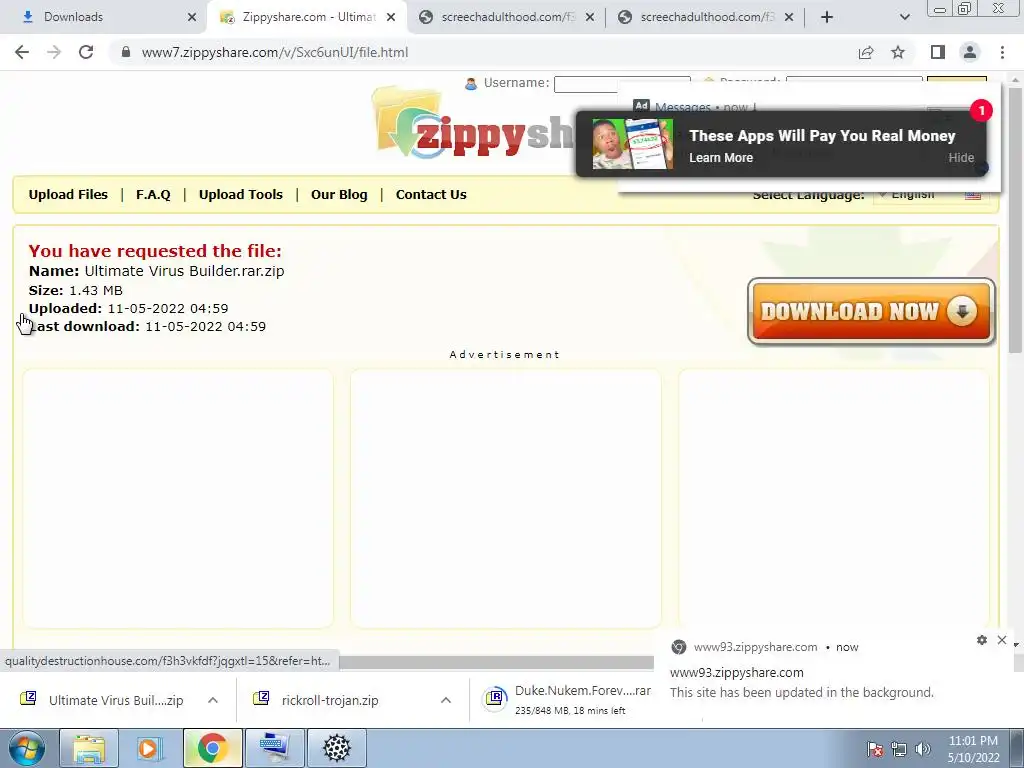Open the Windows Start menu
1024x768 pixels.
point(27,748)
